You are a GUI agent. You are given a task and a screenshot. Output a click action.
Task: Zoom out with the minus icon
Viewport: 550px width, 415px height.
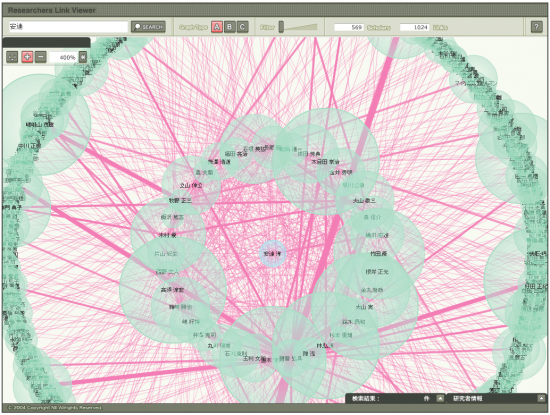pos(41,57)
